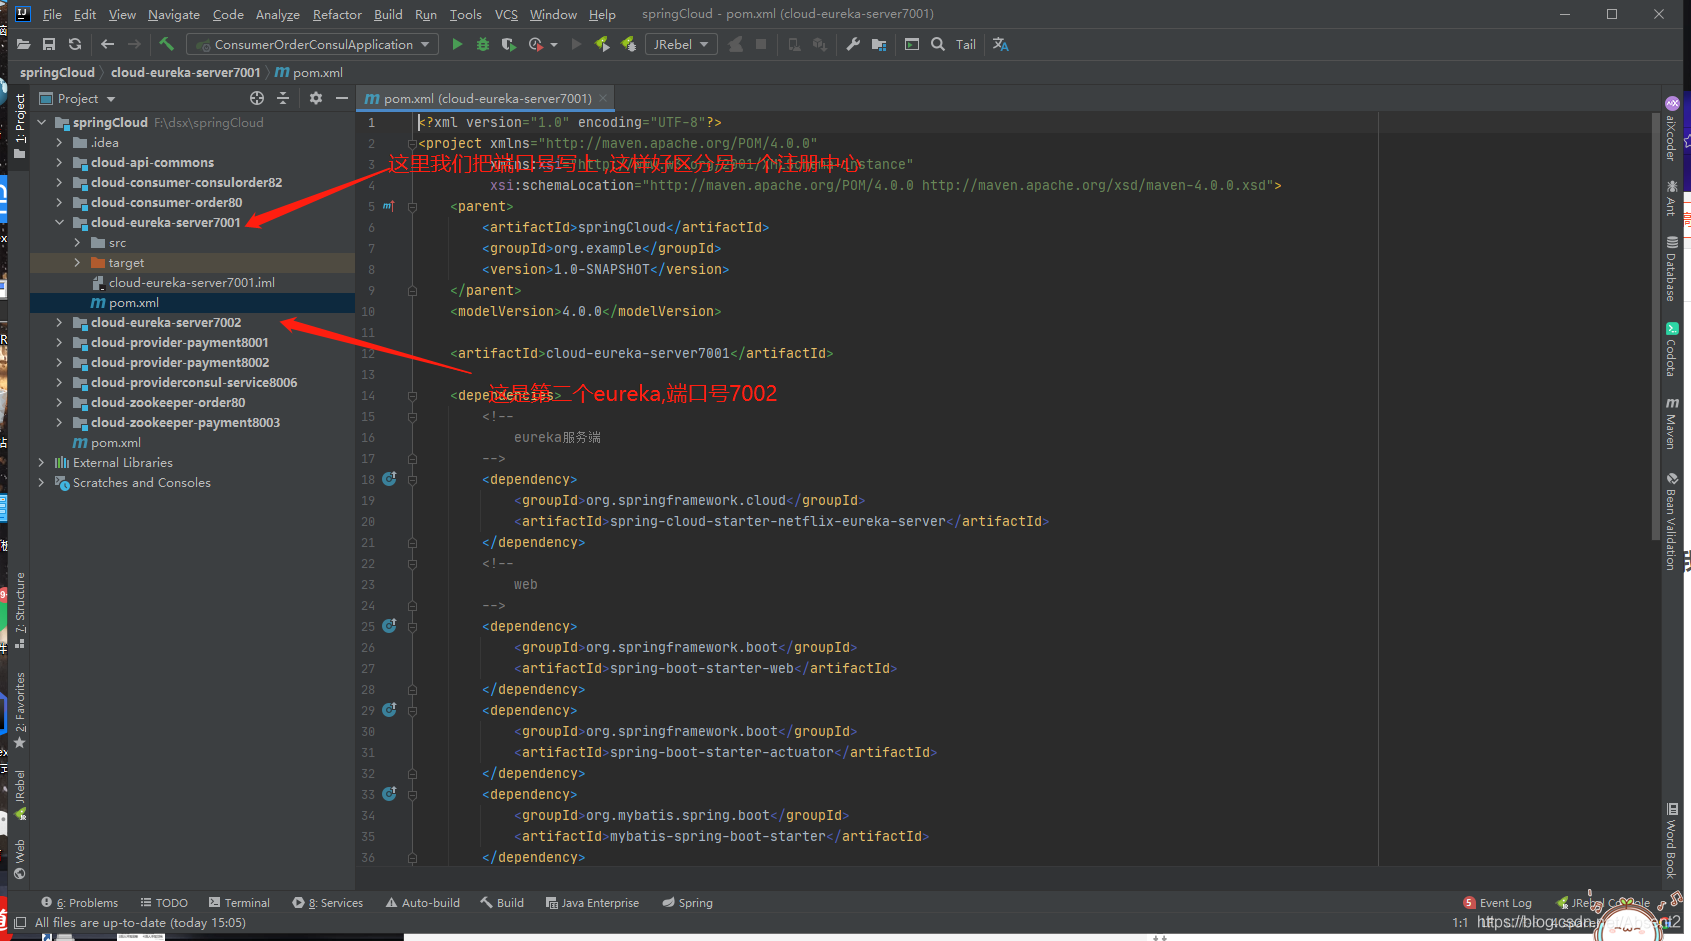Screen dimensions: 1691x941
Task: Collapse all in Project panel icon
Action: click(283, 98)
